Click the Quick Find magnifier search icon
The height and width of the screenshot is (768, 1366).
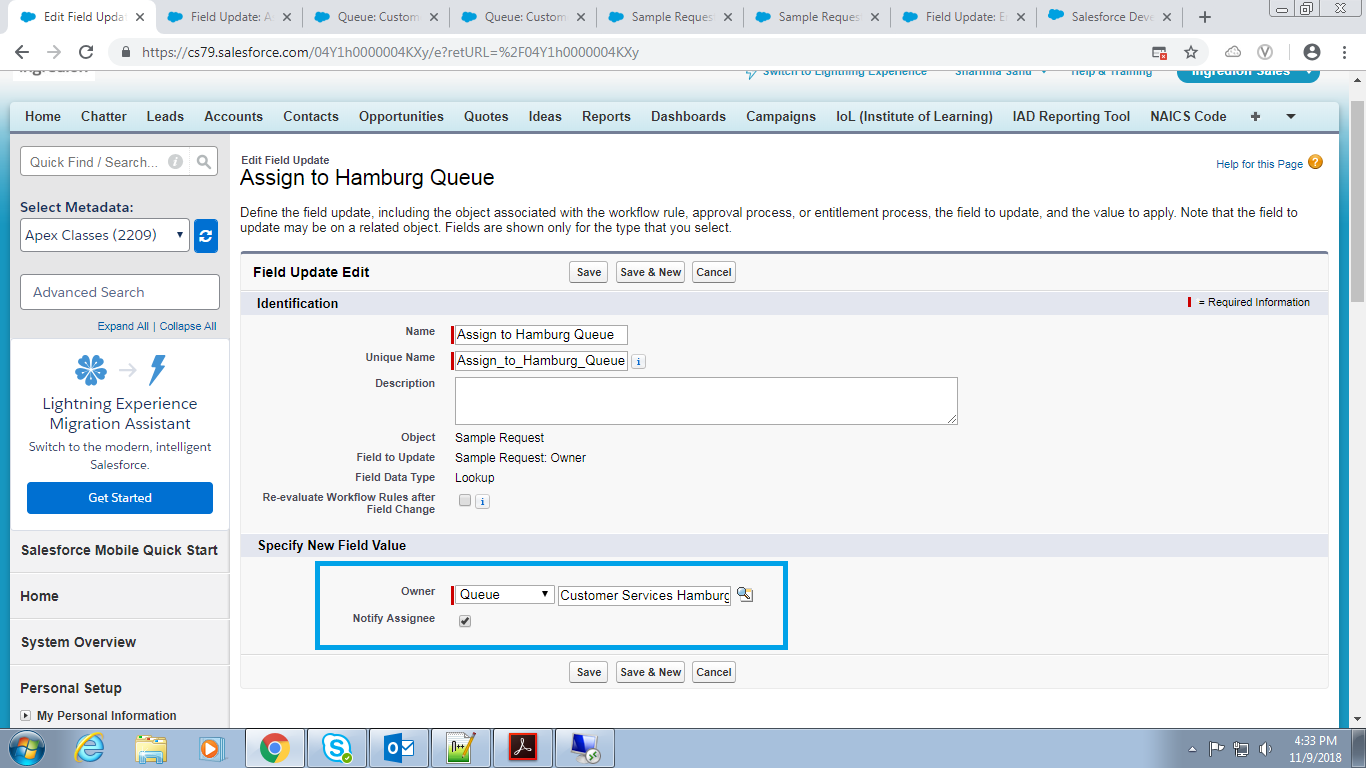[x=204, y=162]
